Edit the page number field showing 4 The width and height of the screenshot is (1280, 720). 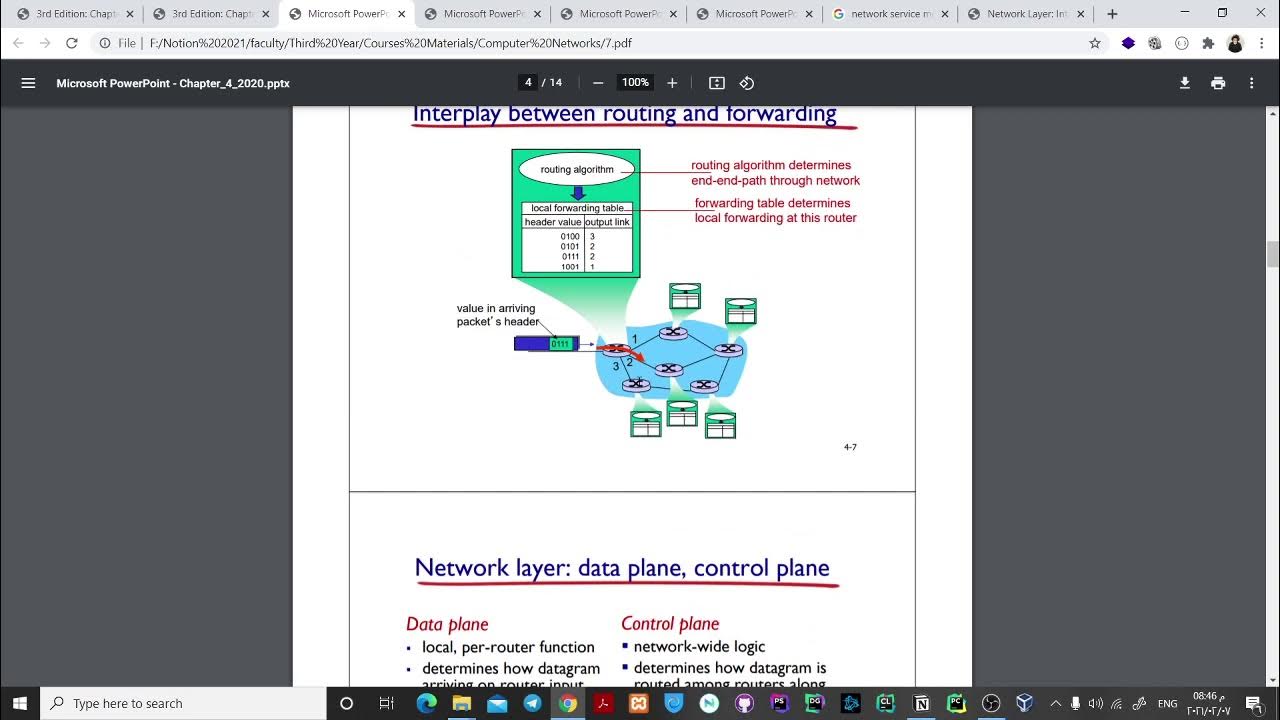528,83
